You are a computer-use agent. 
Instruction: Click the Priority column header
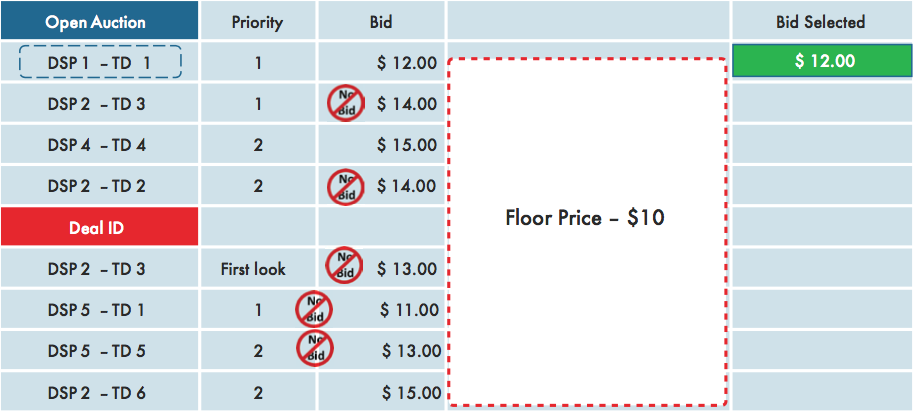click(258, 22)
